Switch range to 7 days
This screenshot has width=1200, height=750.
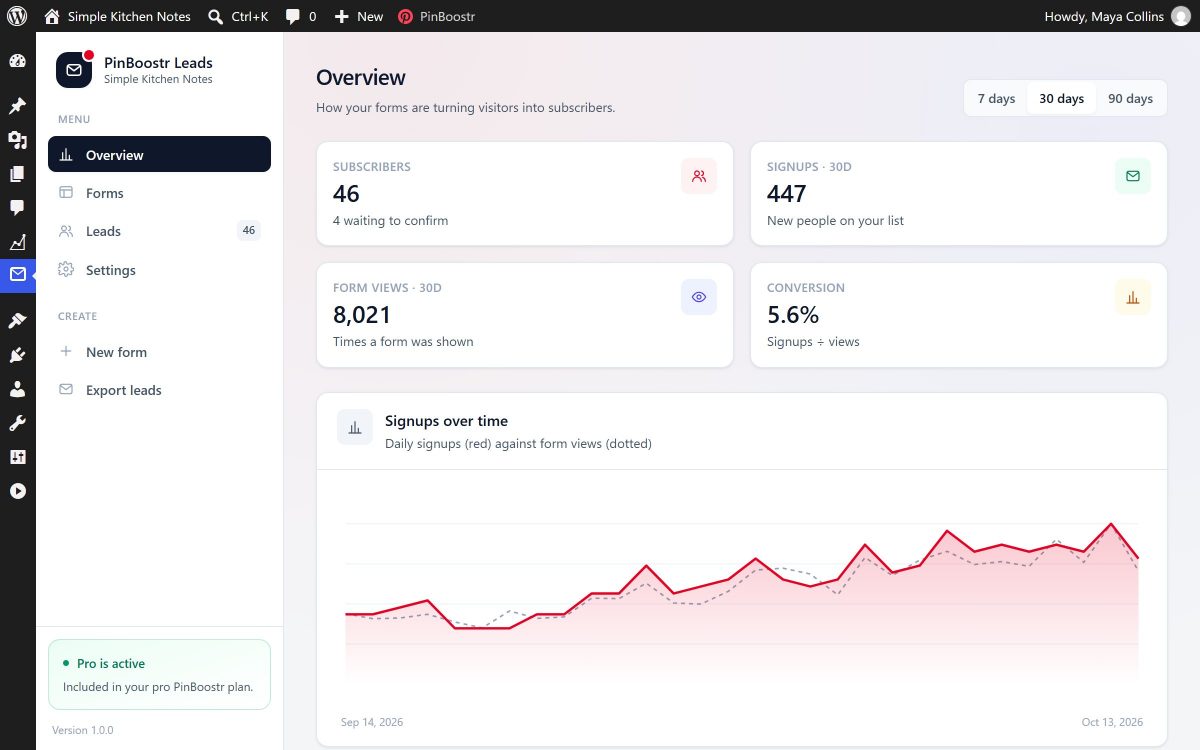tap(996, 98)
